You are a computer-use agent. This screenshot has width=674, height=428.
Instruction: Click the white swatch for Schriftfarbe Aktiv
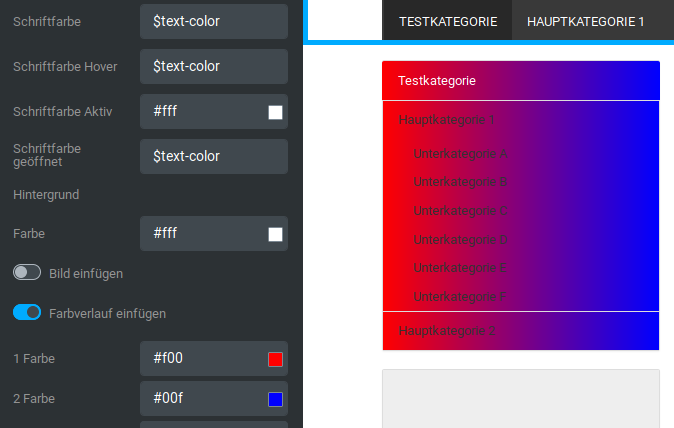coord(276,112)
